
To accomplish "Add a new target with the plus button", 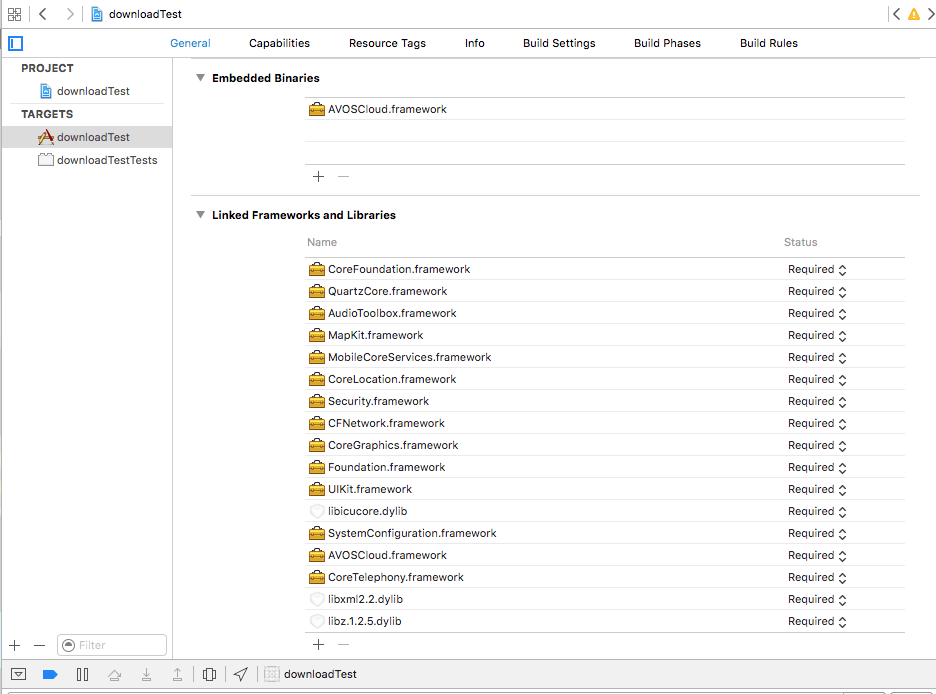I will tap(15, 645).
